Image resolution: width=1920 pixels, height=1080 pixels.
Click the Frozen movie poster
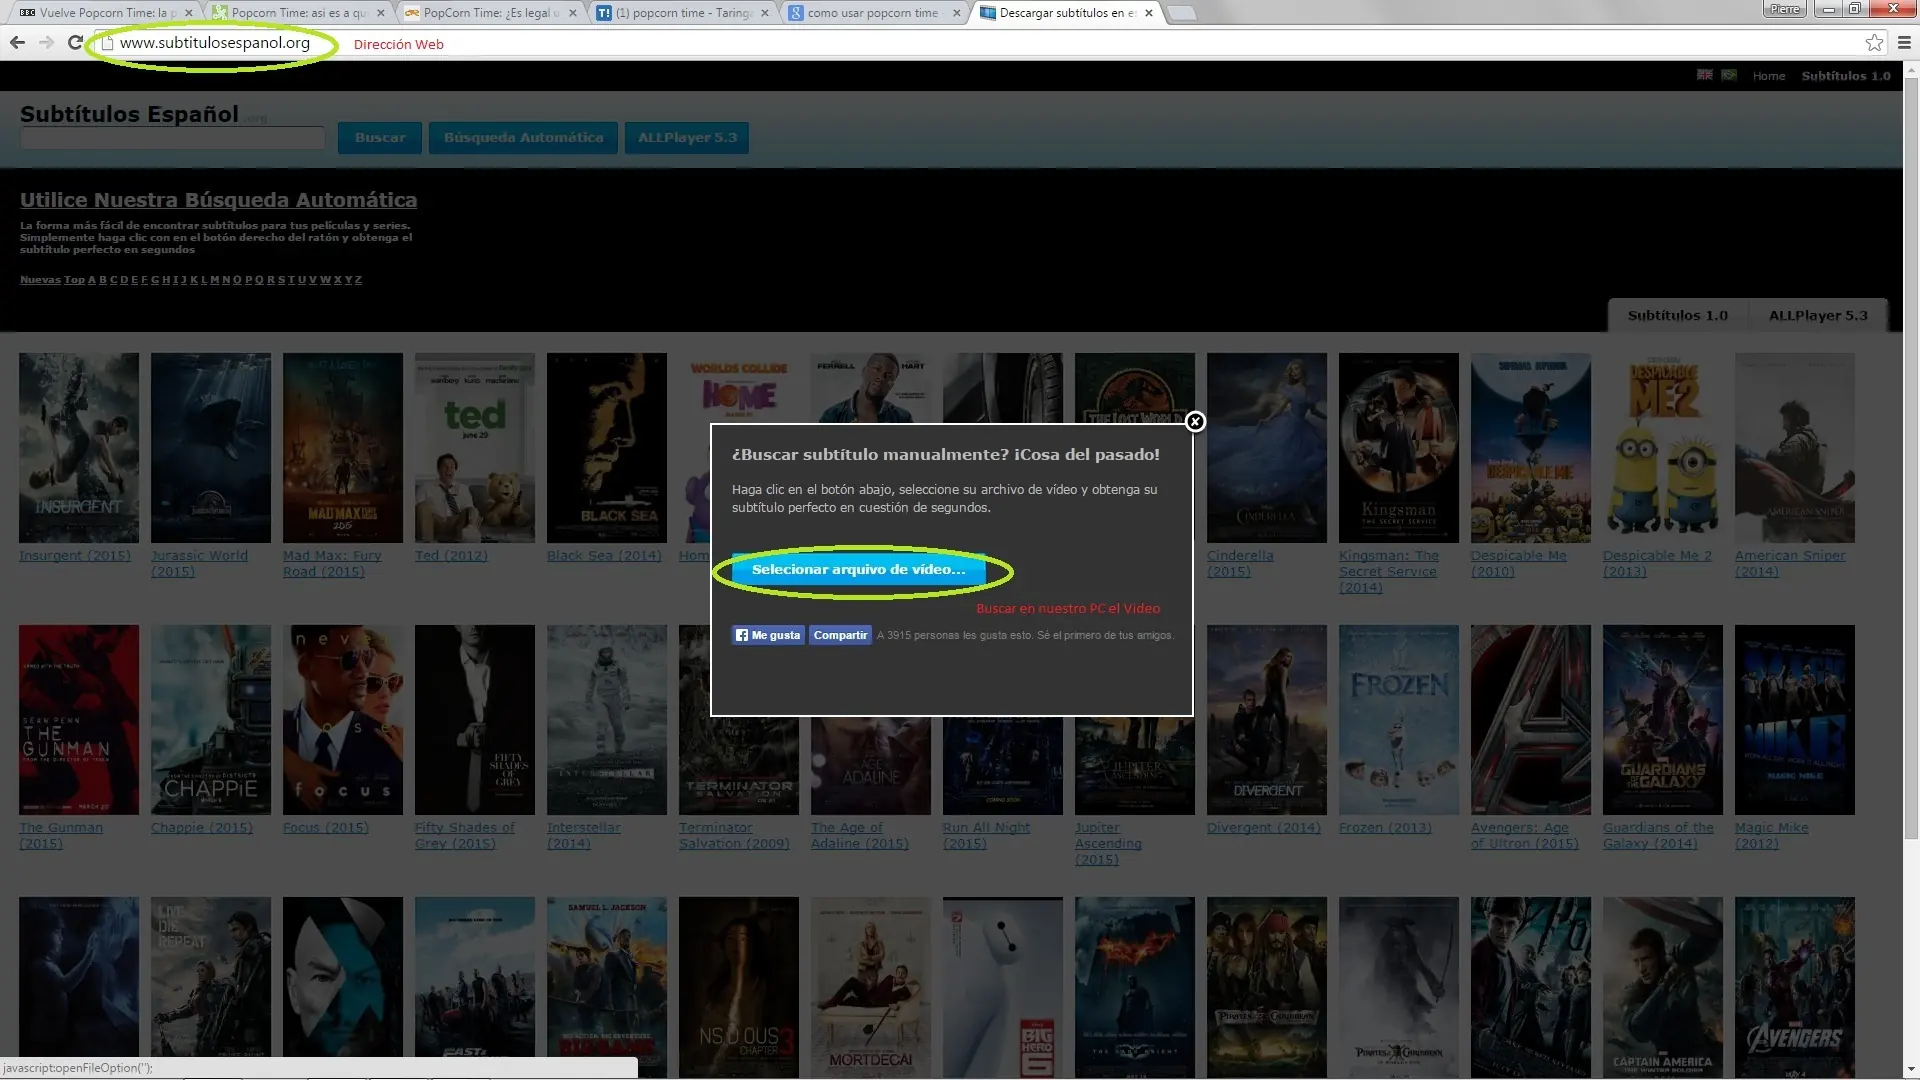point(1399,720)
